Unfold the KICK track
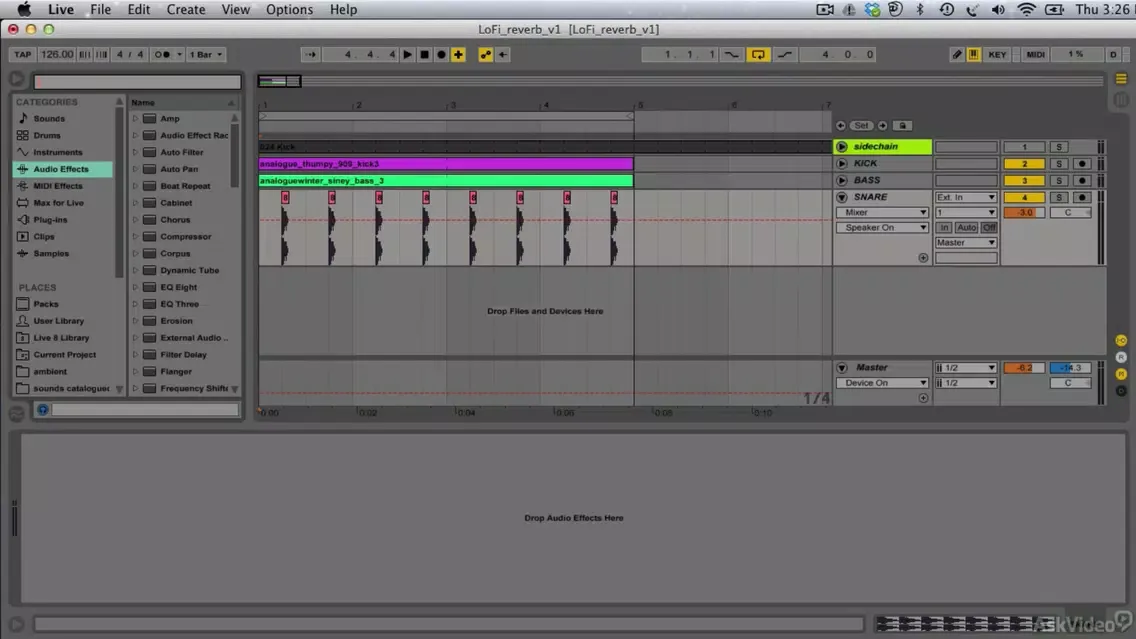Screen dimensions: 1136x639 (x=842, y=164)
